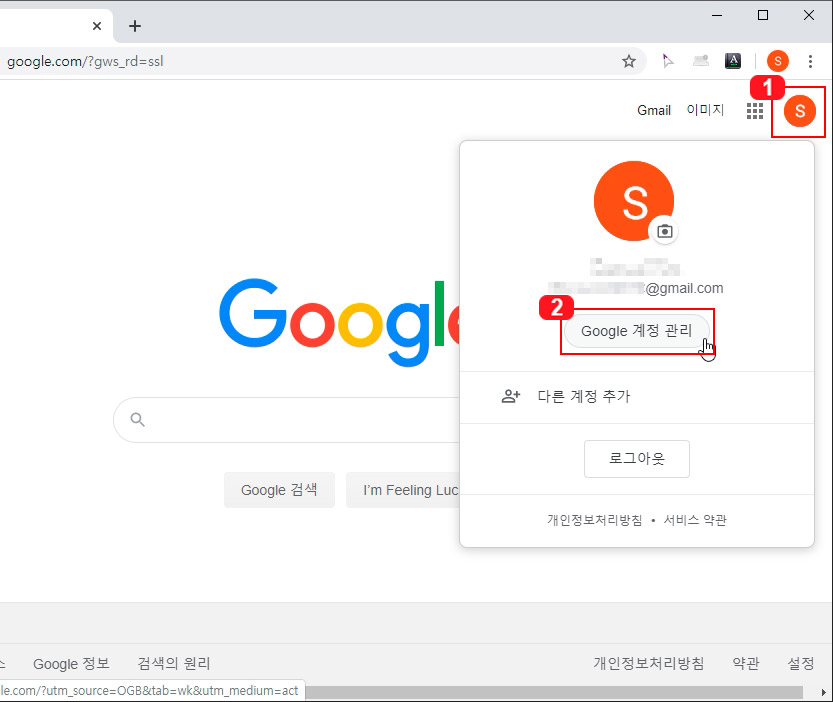Open Gmail link
This screenshot has height=702, width=833.
(x=654, y=110)
